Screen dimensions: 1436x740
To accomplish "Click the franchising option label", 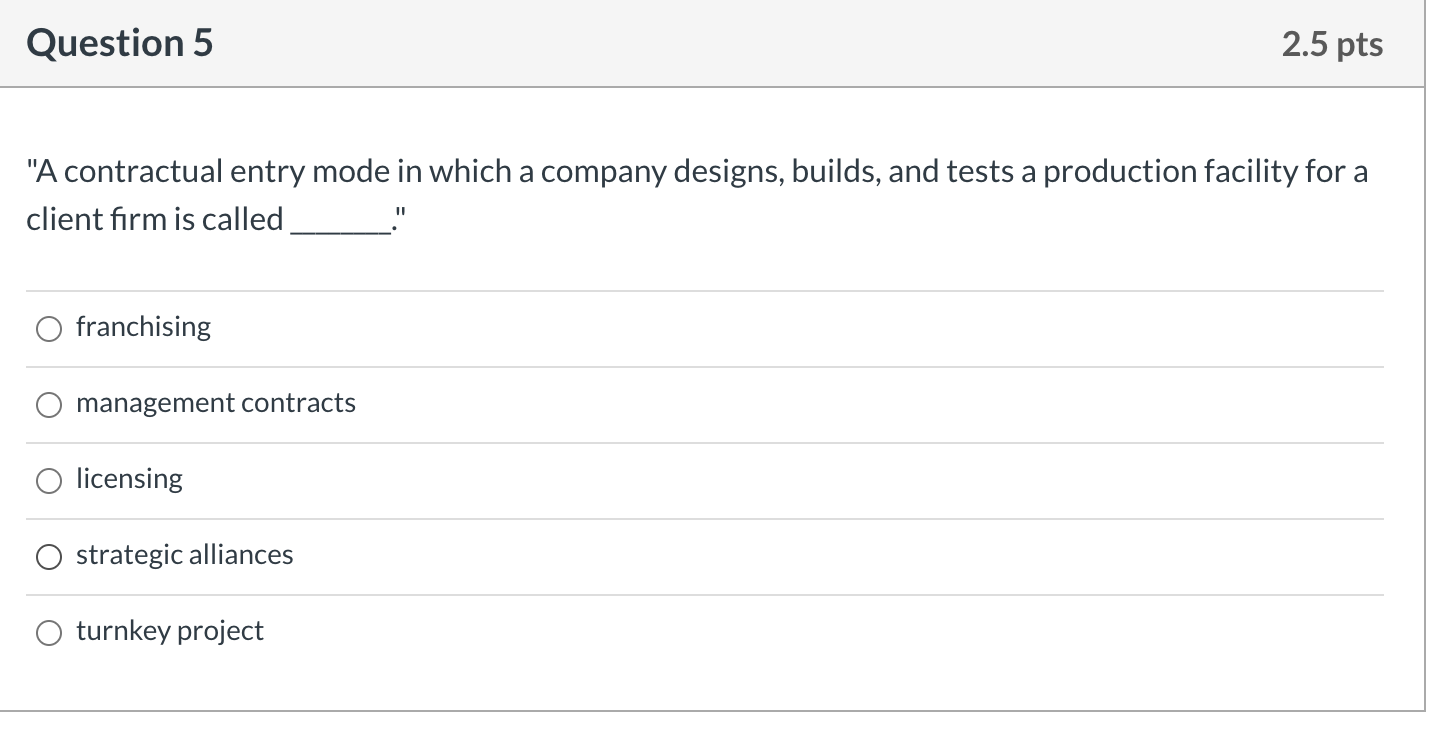I will point(143,327).
